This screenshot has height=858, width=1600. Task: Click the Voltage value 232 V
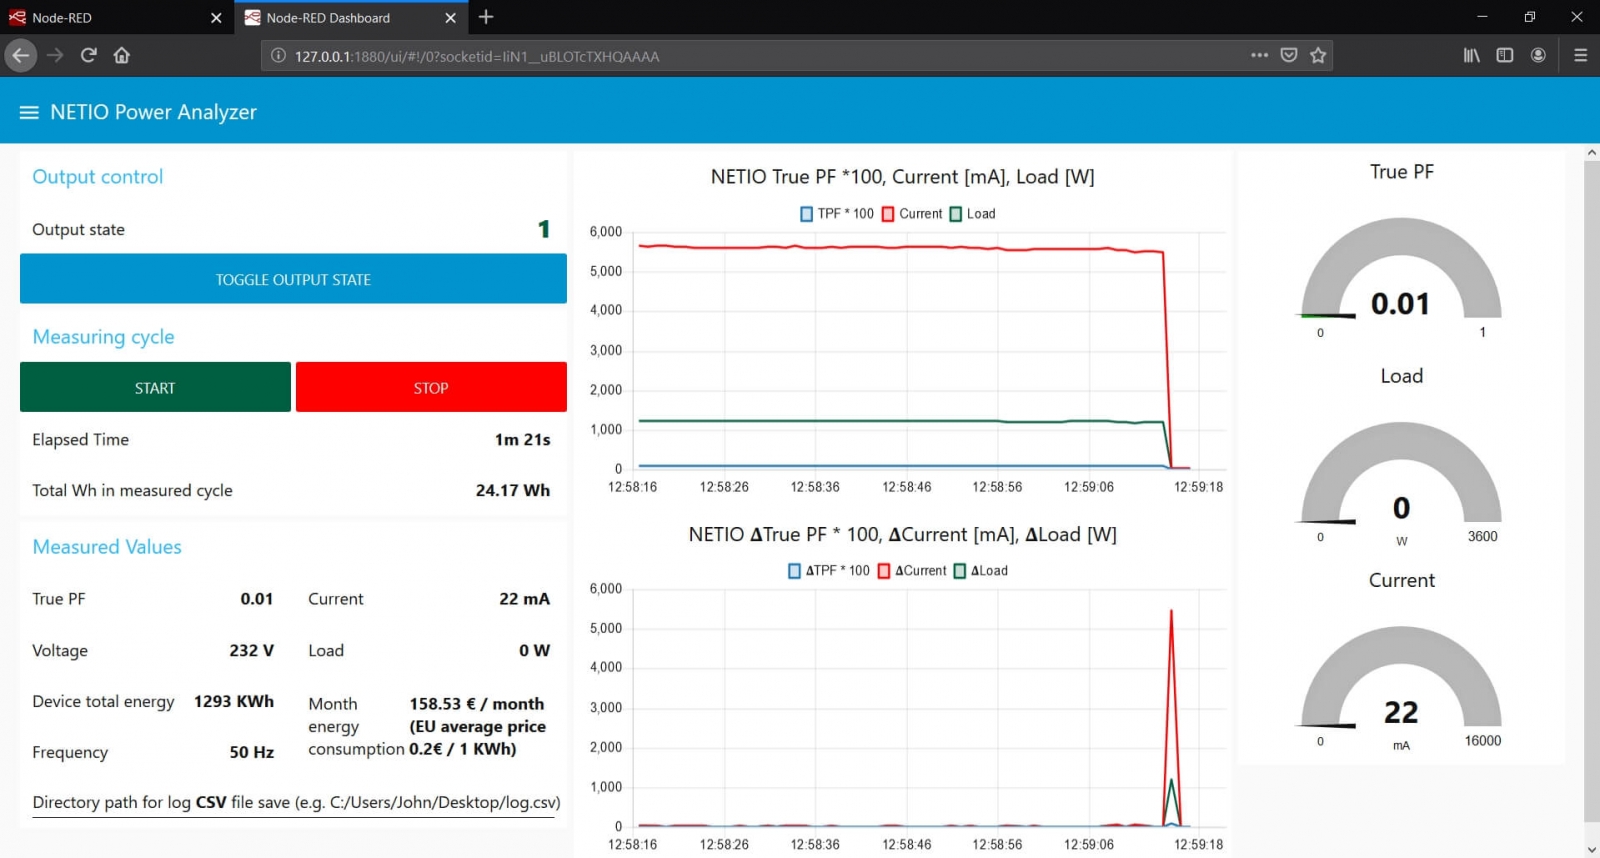pos(251,650)
